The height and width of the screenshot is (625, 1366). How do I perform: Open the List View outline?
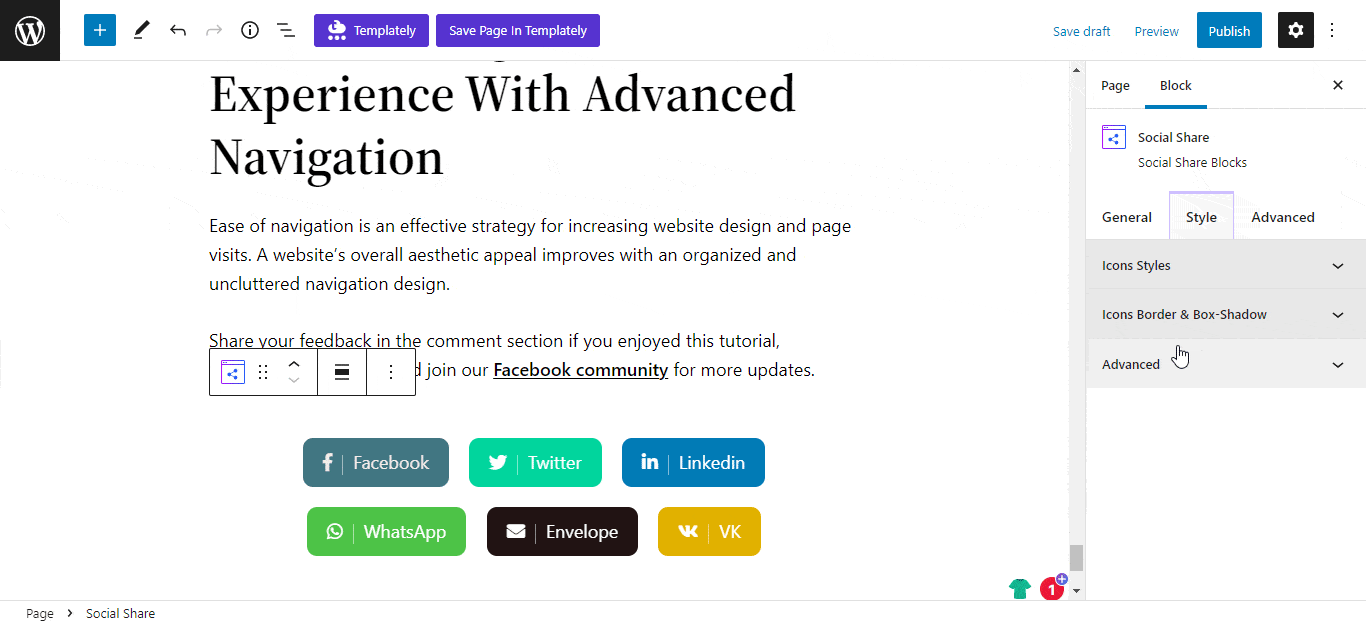pos(286,30)
